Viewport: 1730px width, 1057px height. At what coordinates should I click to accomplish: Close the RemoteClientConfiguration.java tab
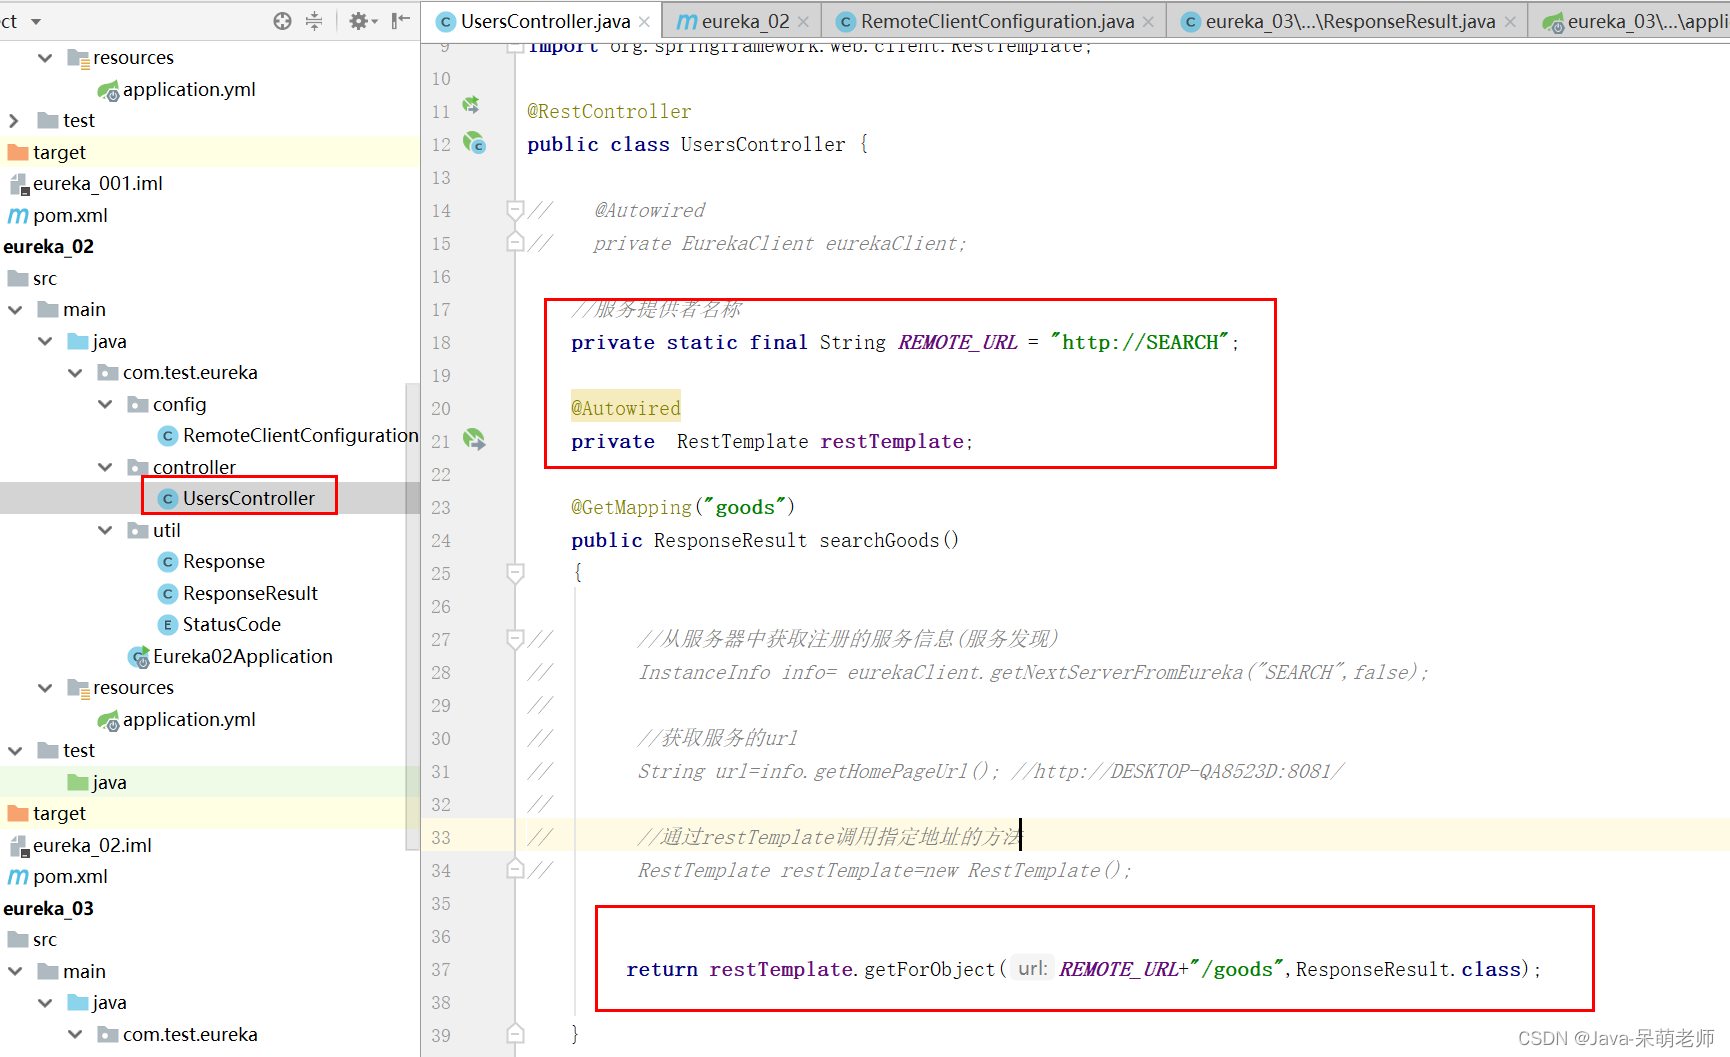(x=1148, y=22)
